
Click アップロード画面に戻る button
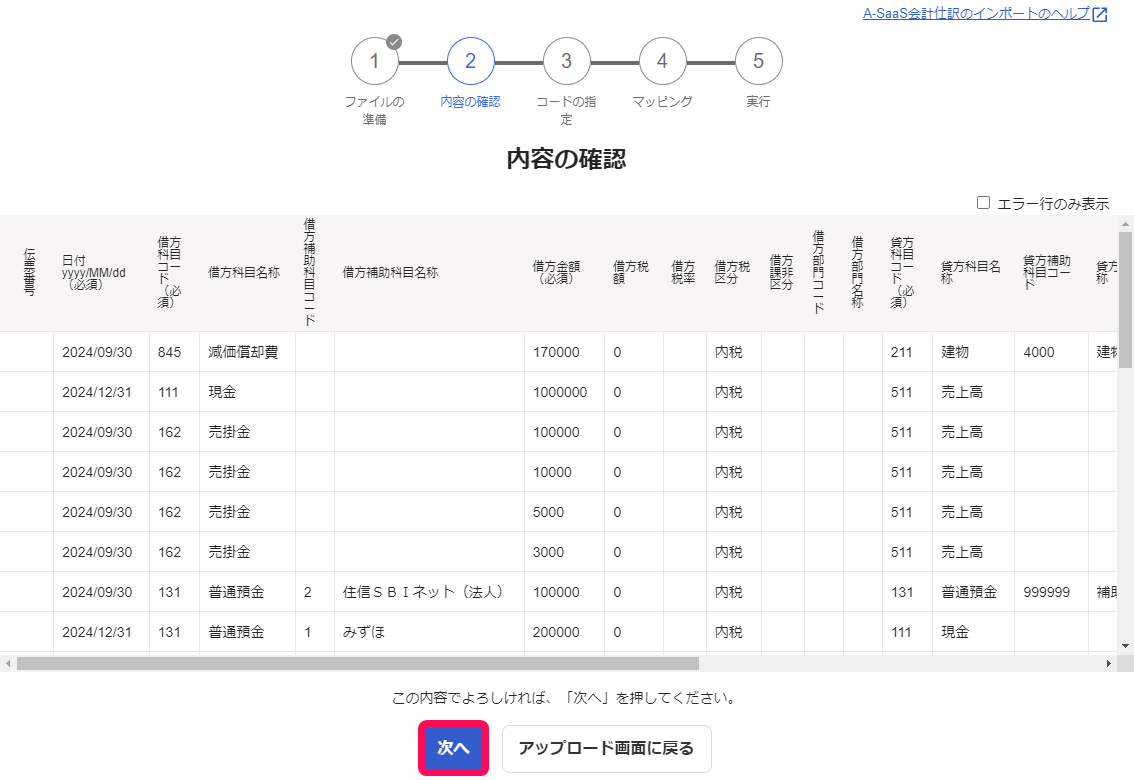click(x=607, y=749)
